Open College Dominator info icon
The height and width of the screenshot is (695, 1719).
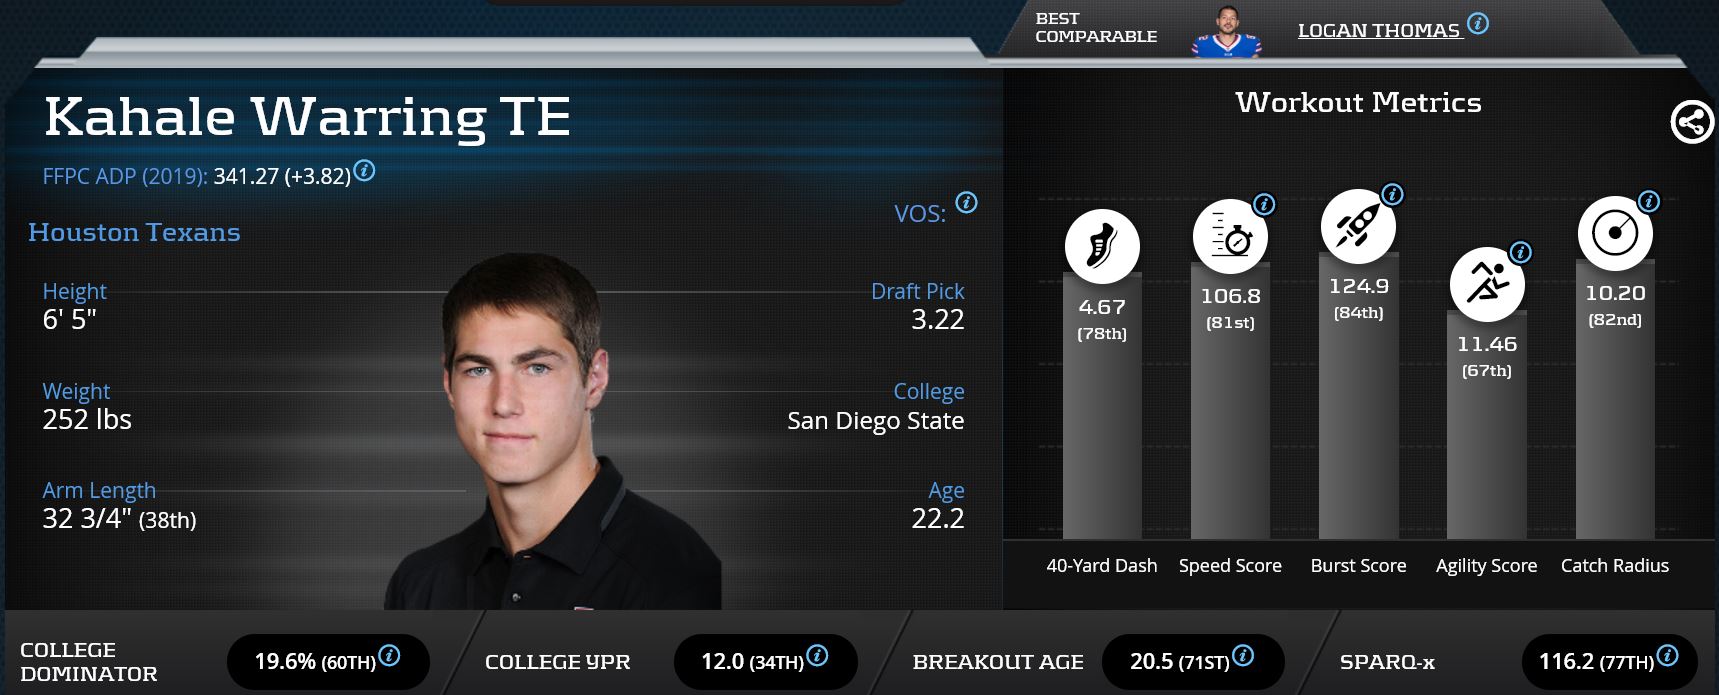(x=390, y=656)
